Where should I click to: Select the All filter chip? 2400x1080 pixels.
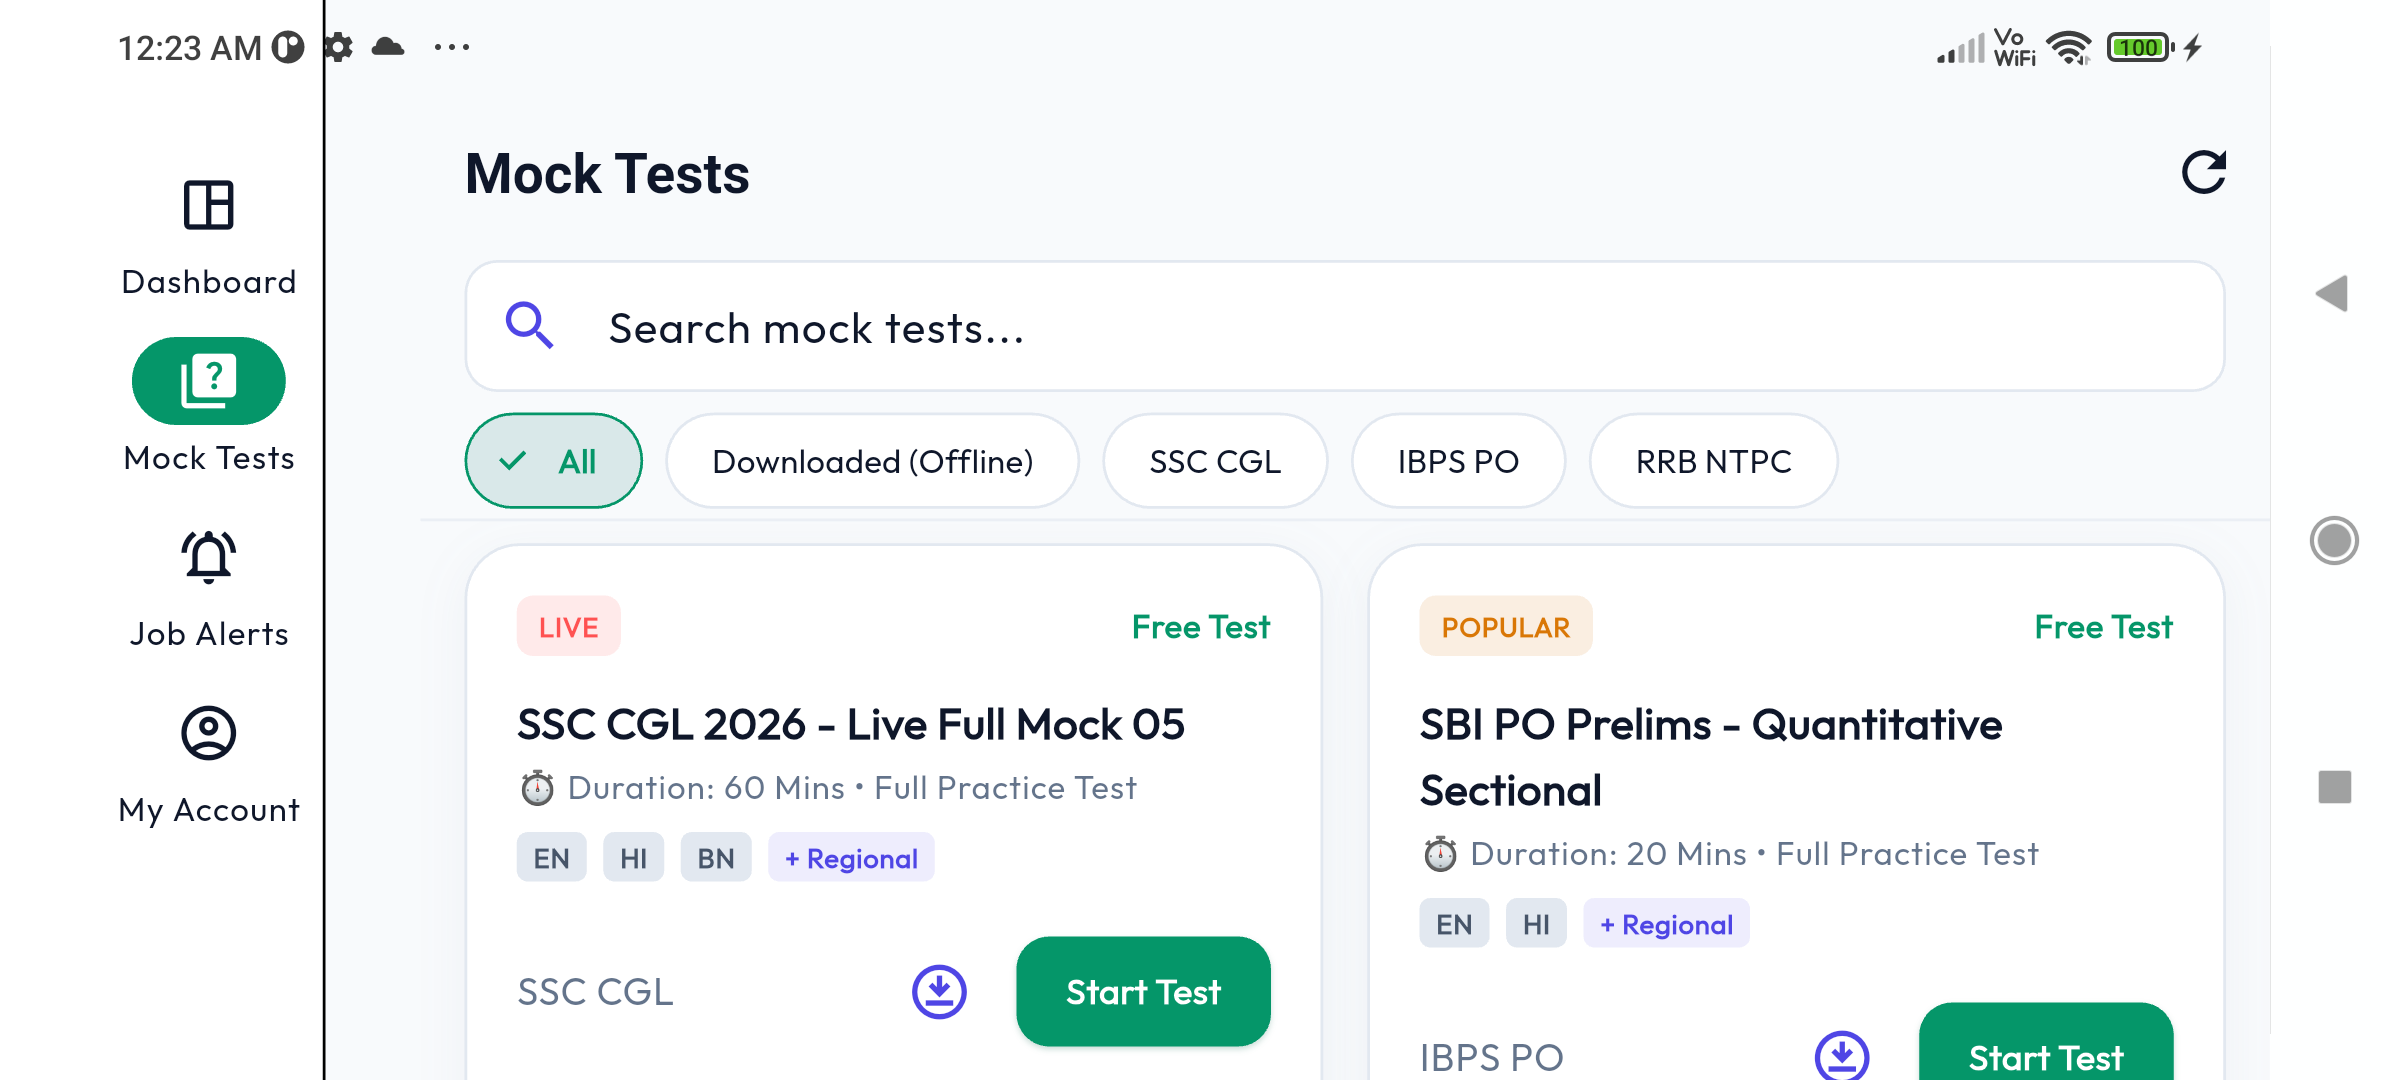[x=553, y=461]
